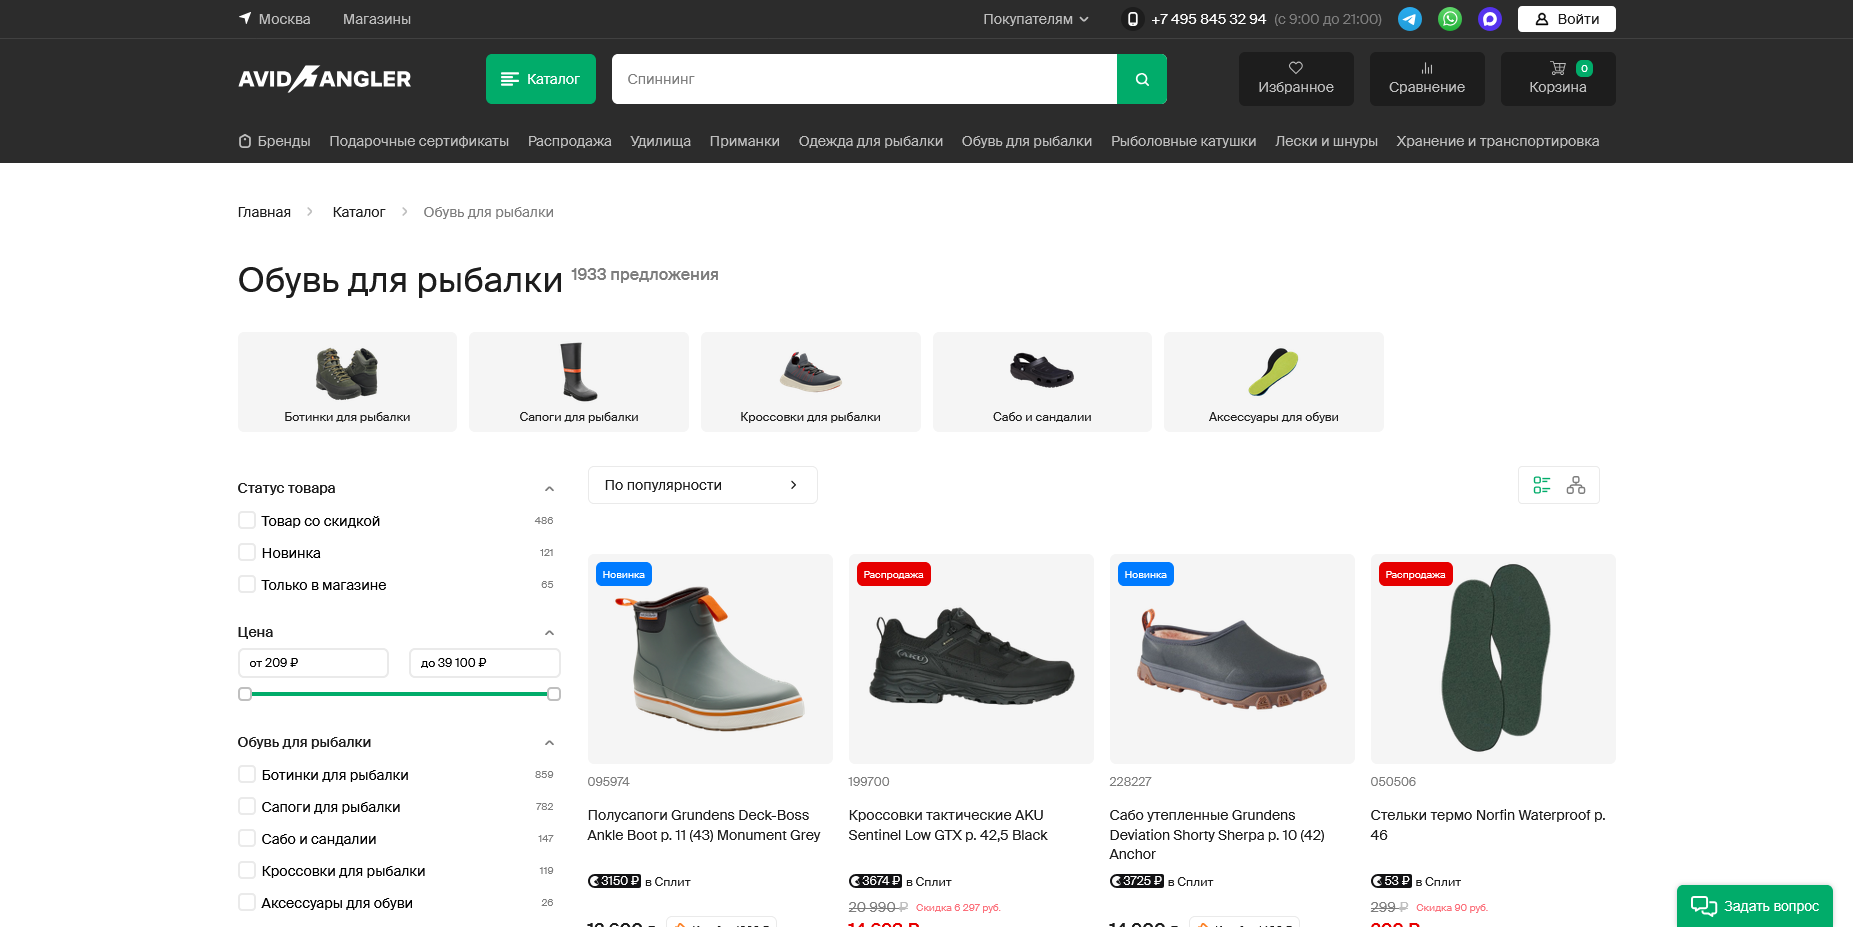Click Москва city selector

(284, 19)
